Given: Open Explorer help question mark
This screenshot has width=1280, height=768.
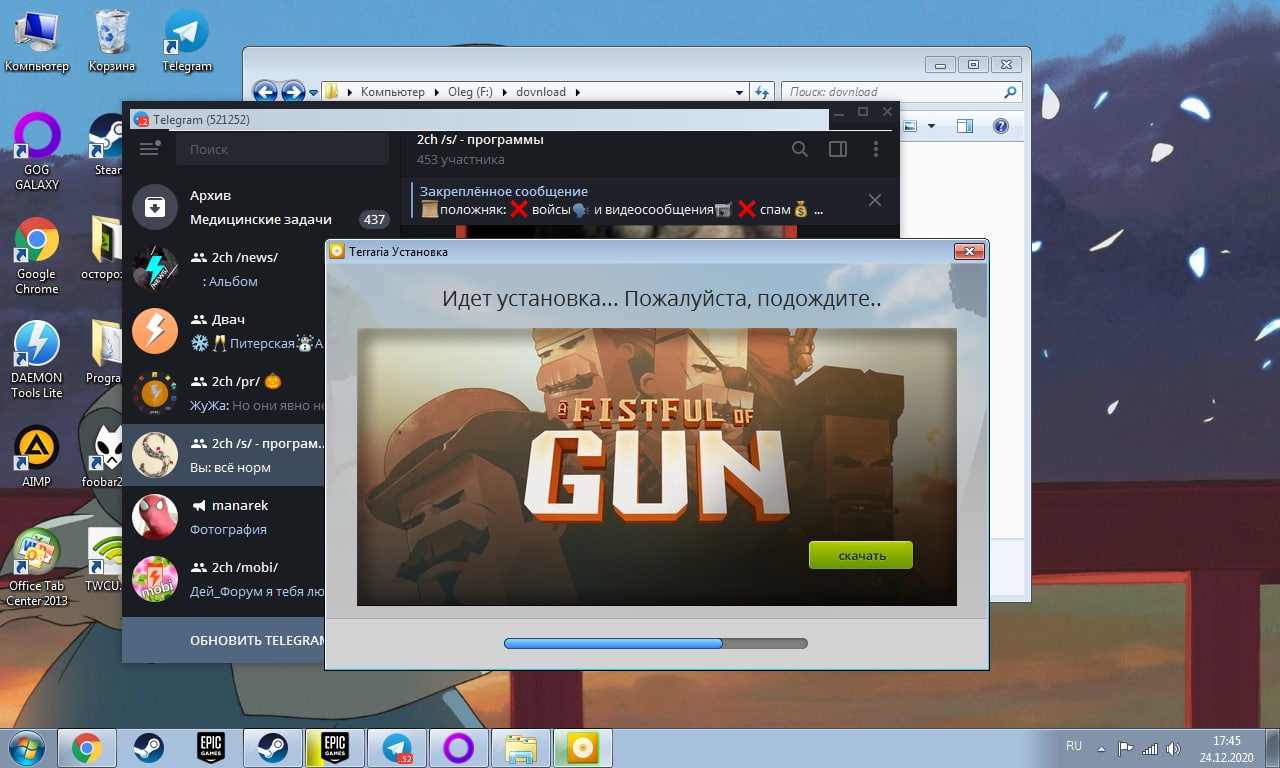Looking at the screenshot, I should coord(1000,126).
